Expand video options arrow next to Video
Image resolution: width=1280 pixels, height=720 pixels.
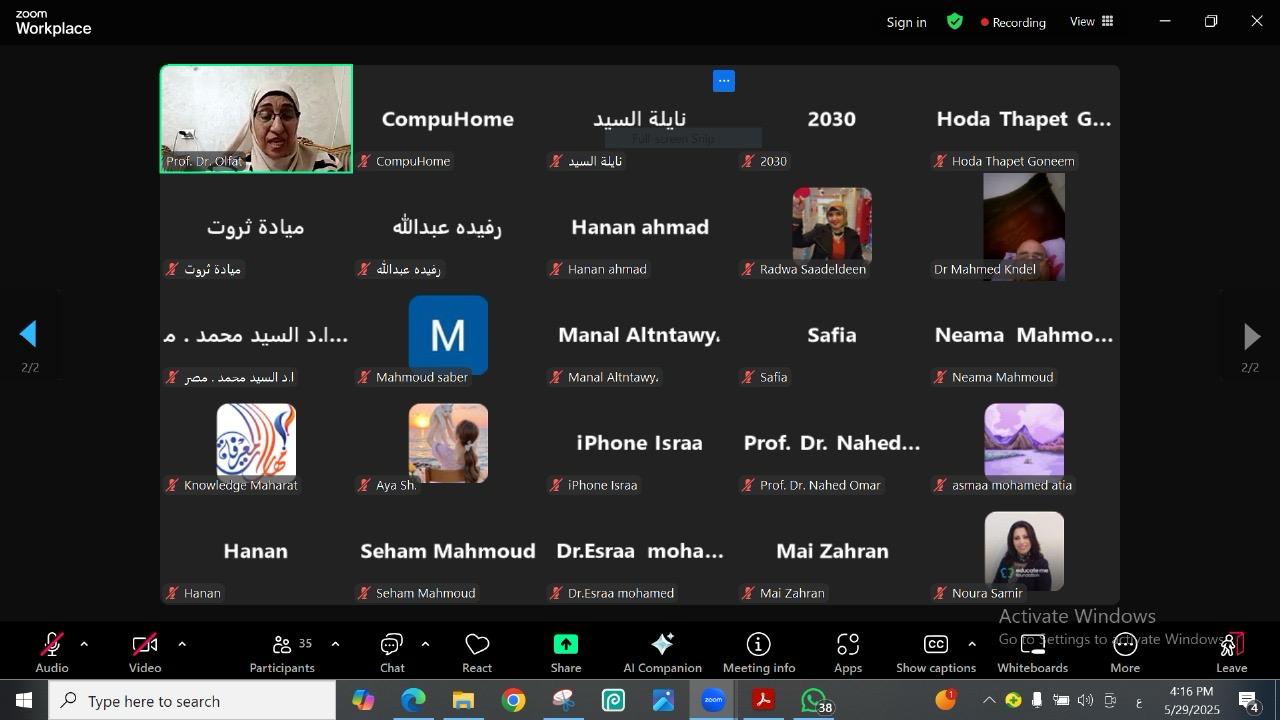click(x=182, y=644)
